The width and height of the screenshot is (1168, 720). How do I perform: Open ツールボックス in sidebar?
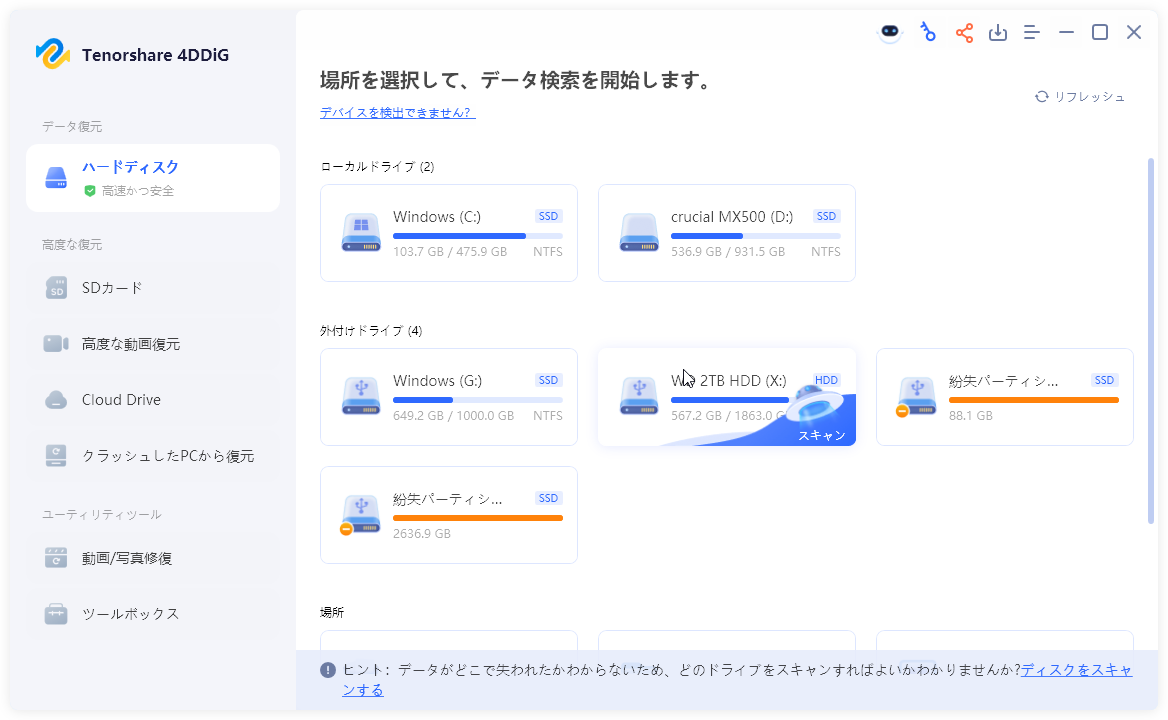click(153, 614)
